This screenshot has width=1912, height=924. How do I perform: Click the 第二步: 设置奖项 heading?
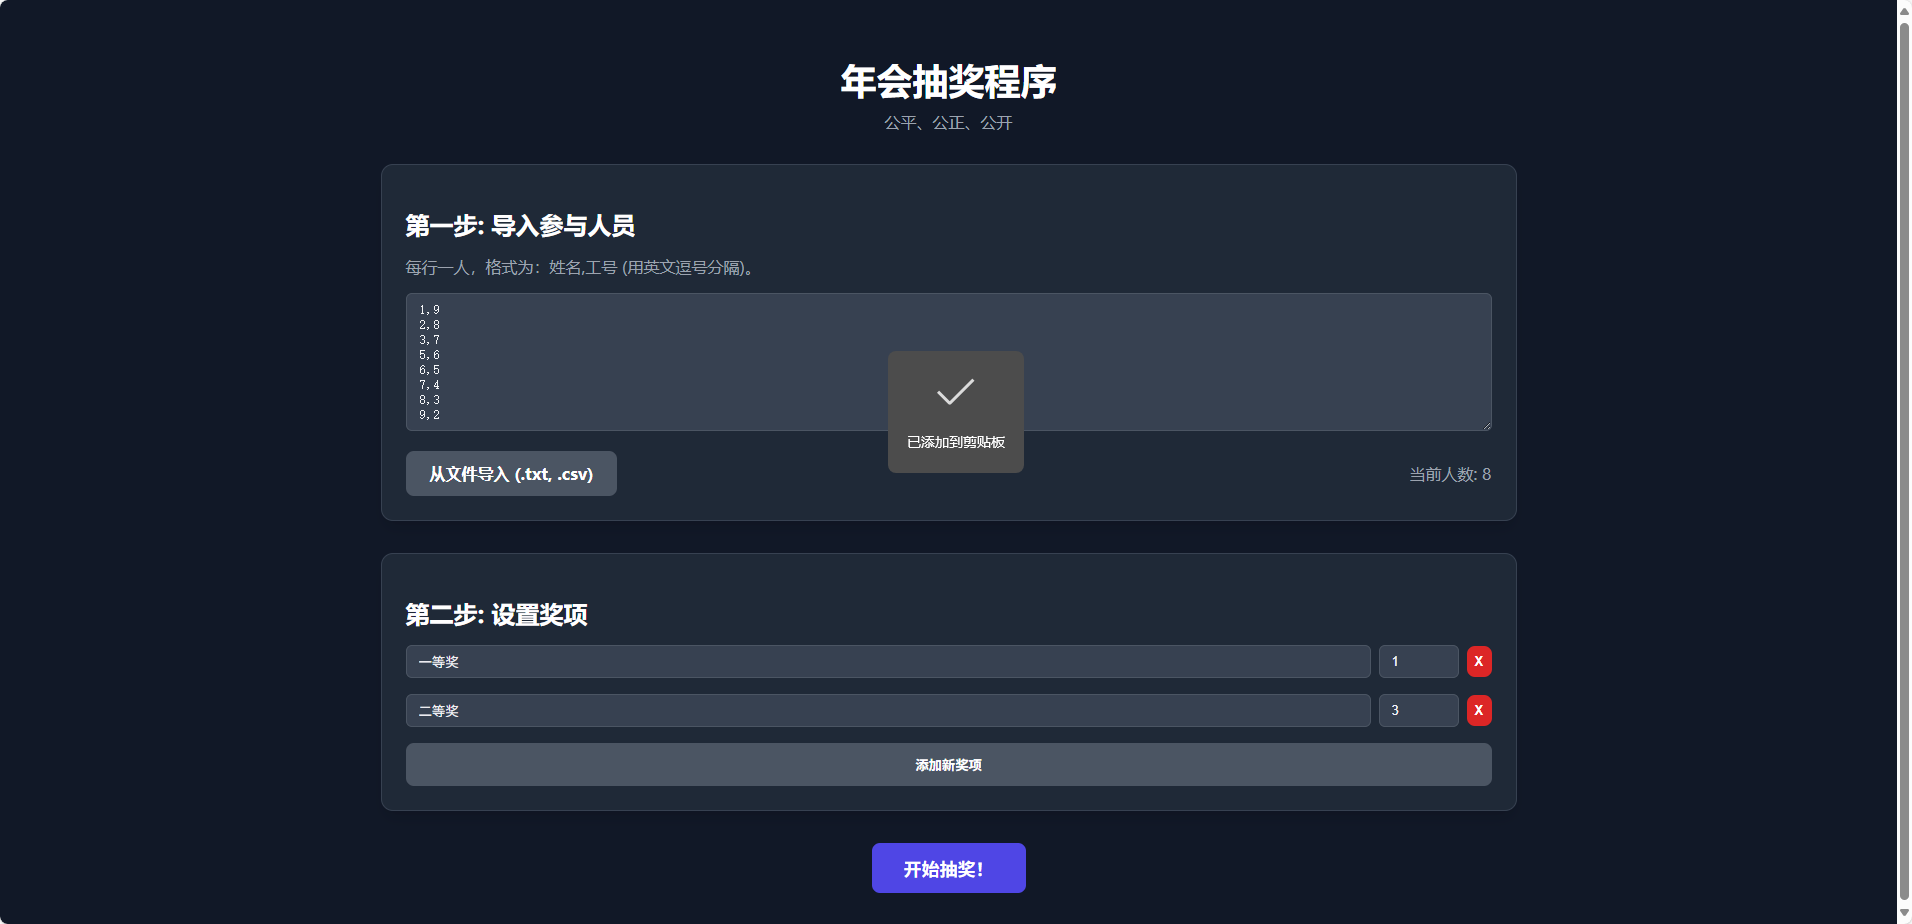tap(496, 615)
